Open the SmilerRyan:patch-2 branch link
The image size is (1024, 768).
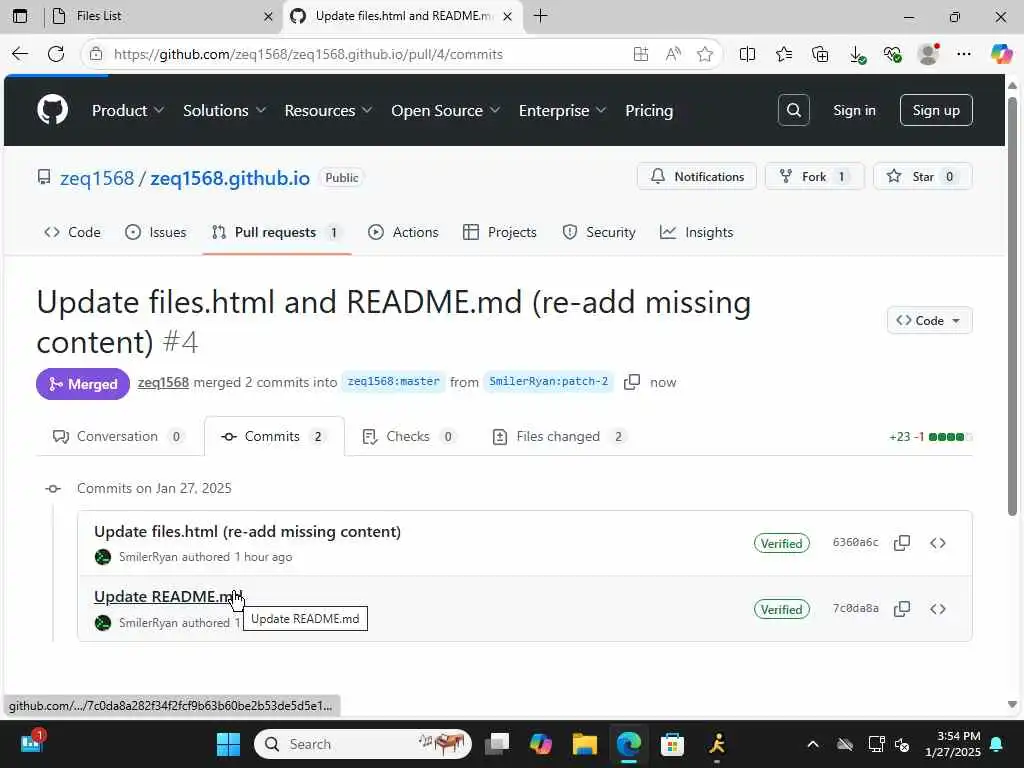pos(549,381)
